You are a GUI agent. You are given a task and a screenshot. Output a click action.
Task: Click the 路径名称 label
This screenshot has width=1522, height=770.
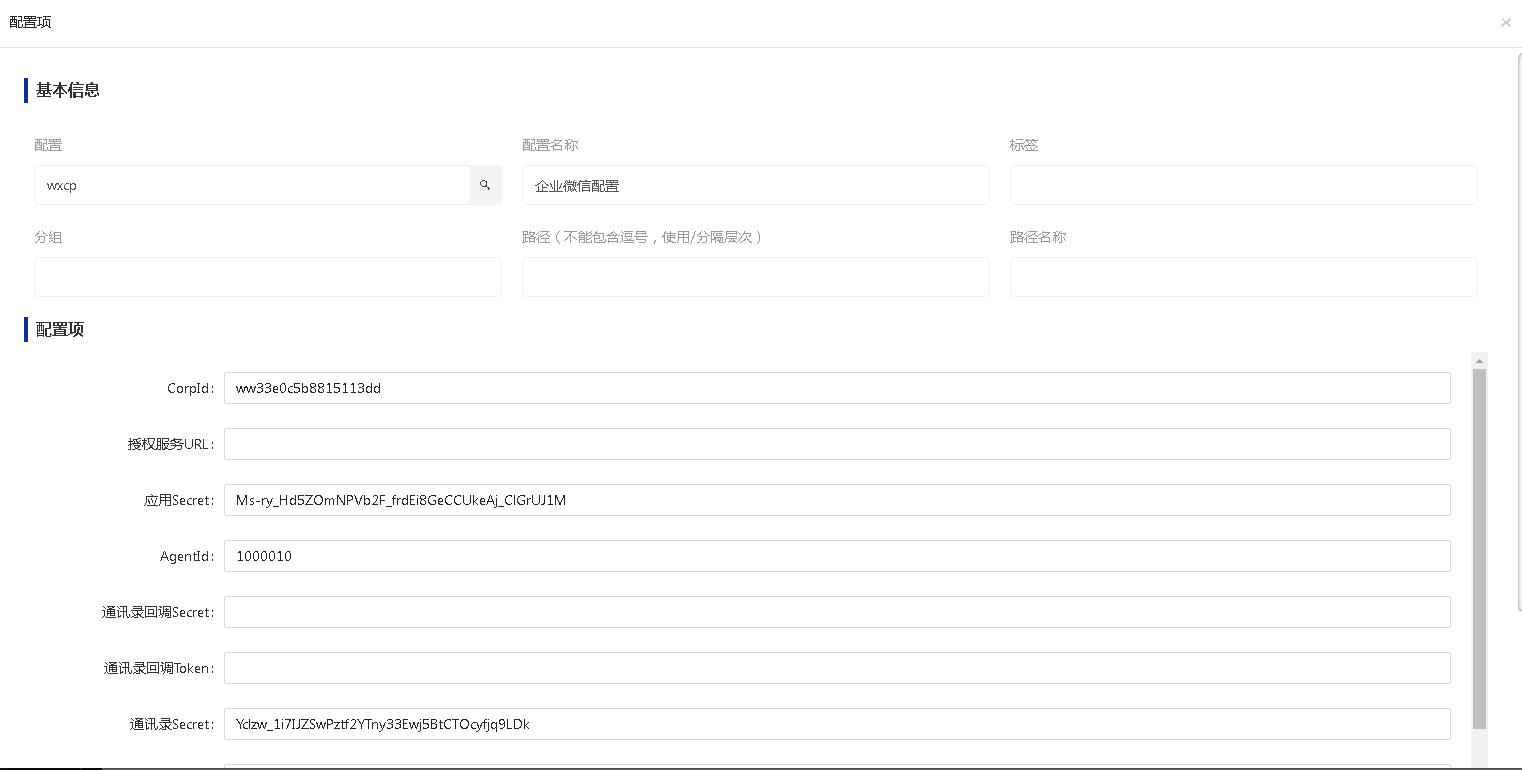(x=1038, y=237)
